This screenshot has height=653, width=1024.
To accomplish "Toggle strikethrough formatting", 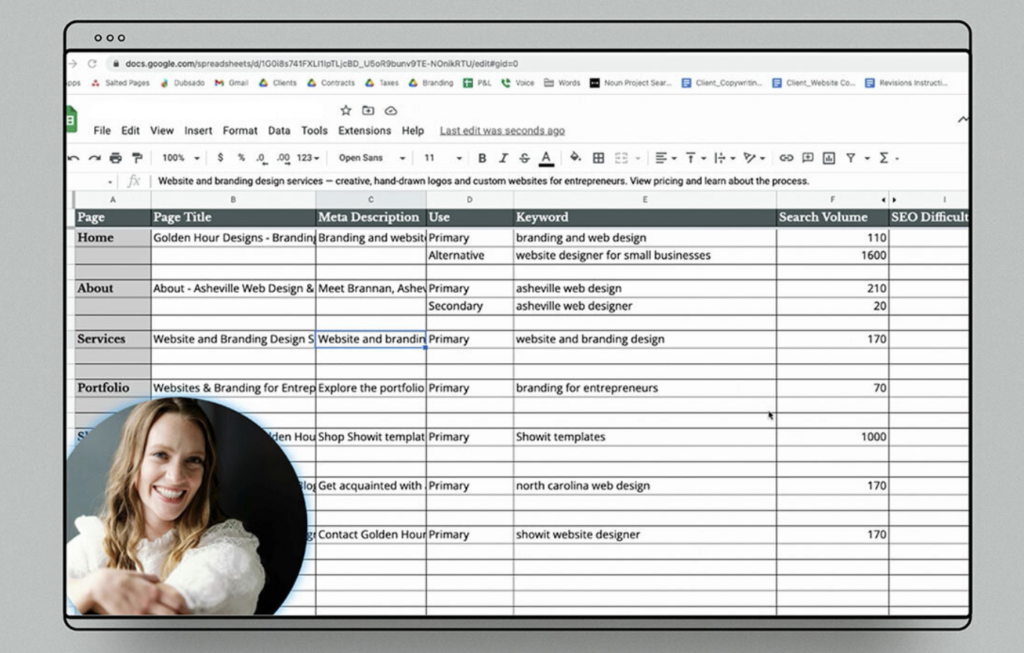I will pyautogui.click(x=524, y=158).
